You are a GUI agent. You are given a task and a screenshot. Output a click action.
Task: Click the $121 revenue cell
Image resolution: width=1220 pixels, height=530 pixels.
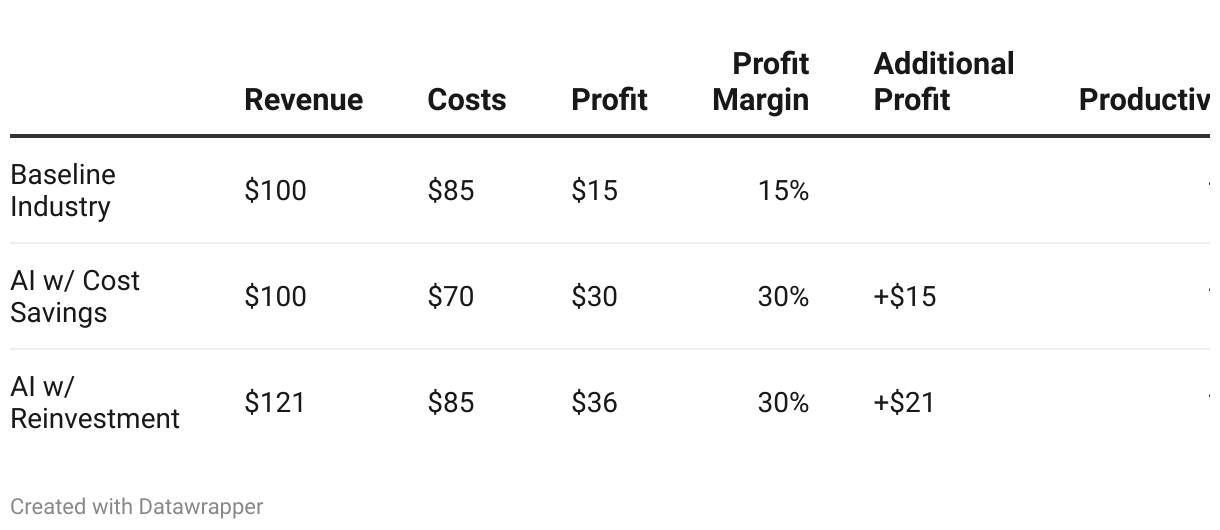(275, 402)
